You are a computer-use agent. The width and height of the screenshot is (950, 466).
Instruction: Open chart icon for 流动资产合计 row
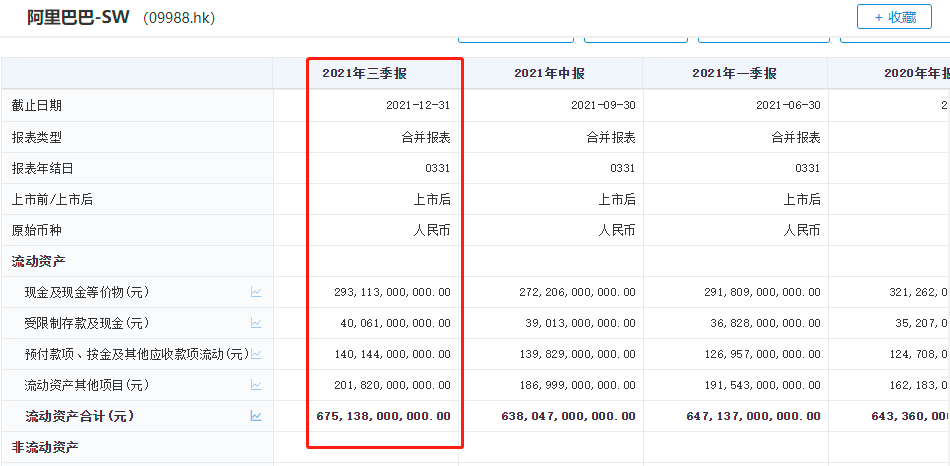256,416
